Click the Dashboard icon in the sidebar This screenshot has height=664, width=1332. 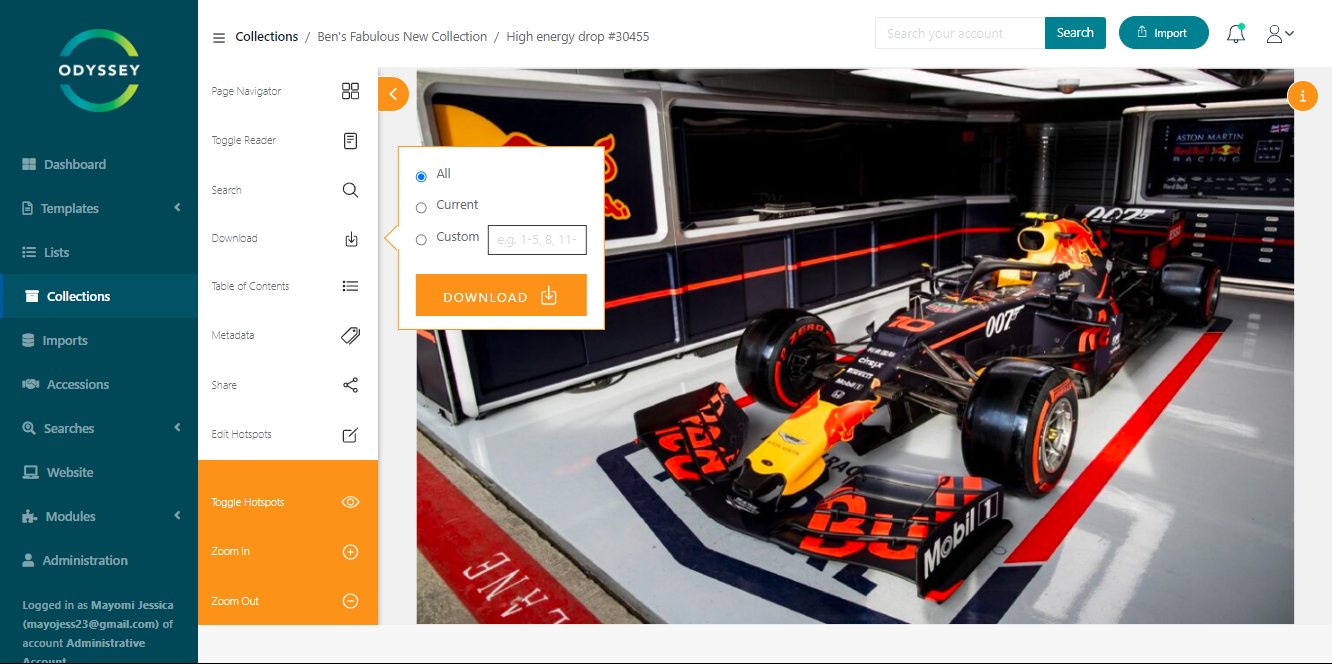(x=29, y=165)
